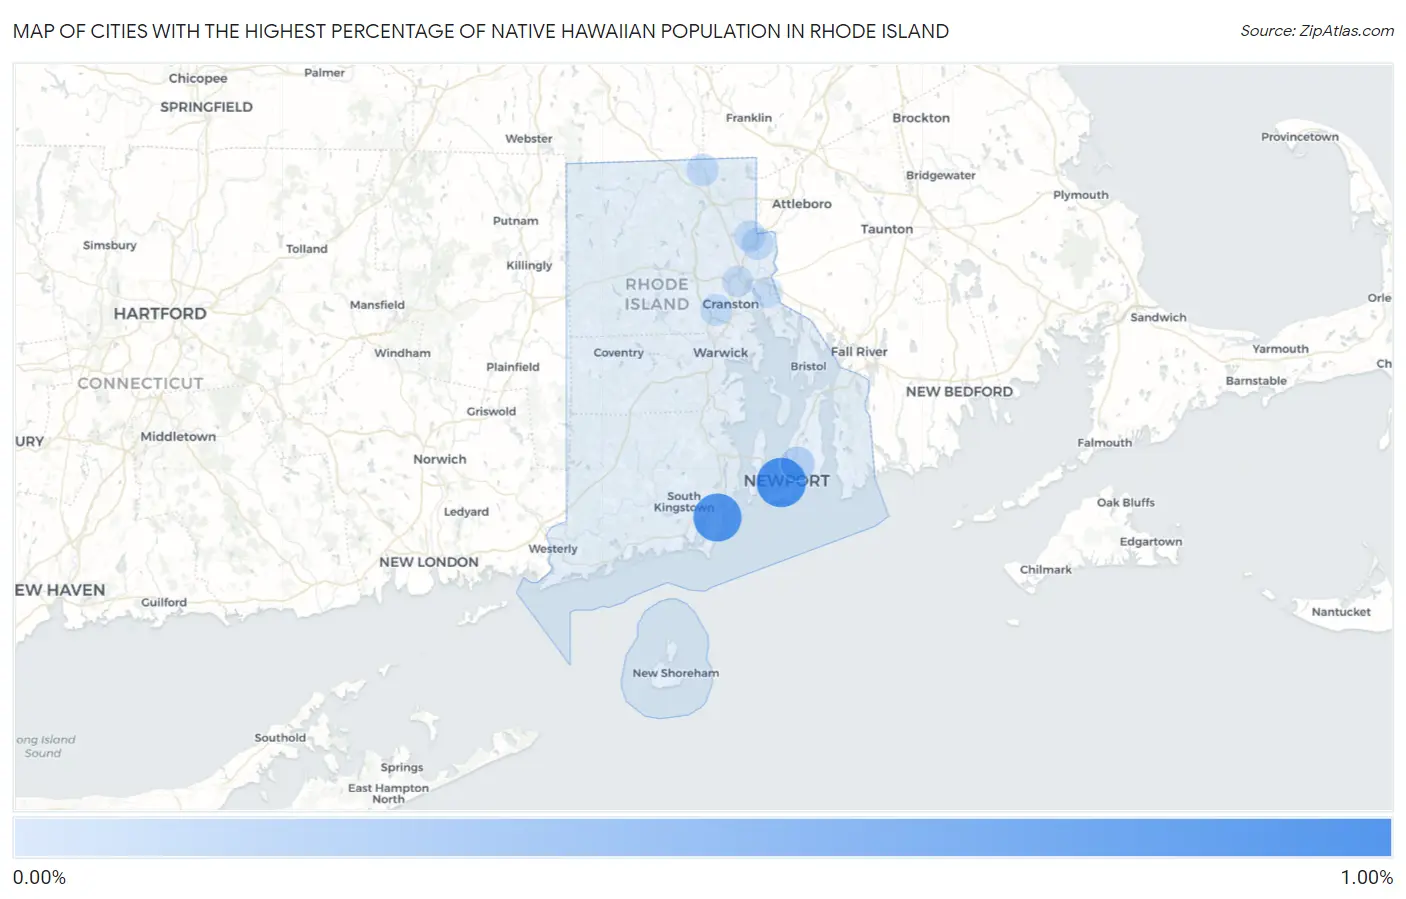The width and height of the screenshot is (1406, 899).
Task: Click the 'Warwick' map label
Action: click(x=720, y=353)
